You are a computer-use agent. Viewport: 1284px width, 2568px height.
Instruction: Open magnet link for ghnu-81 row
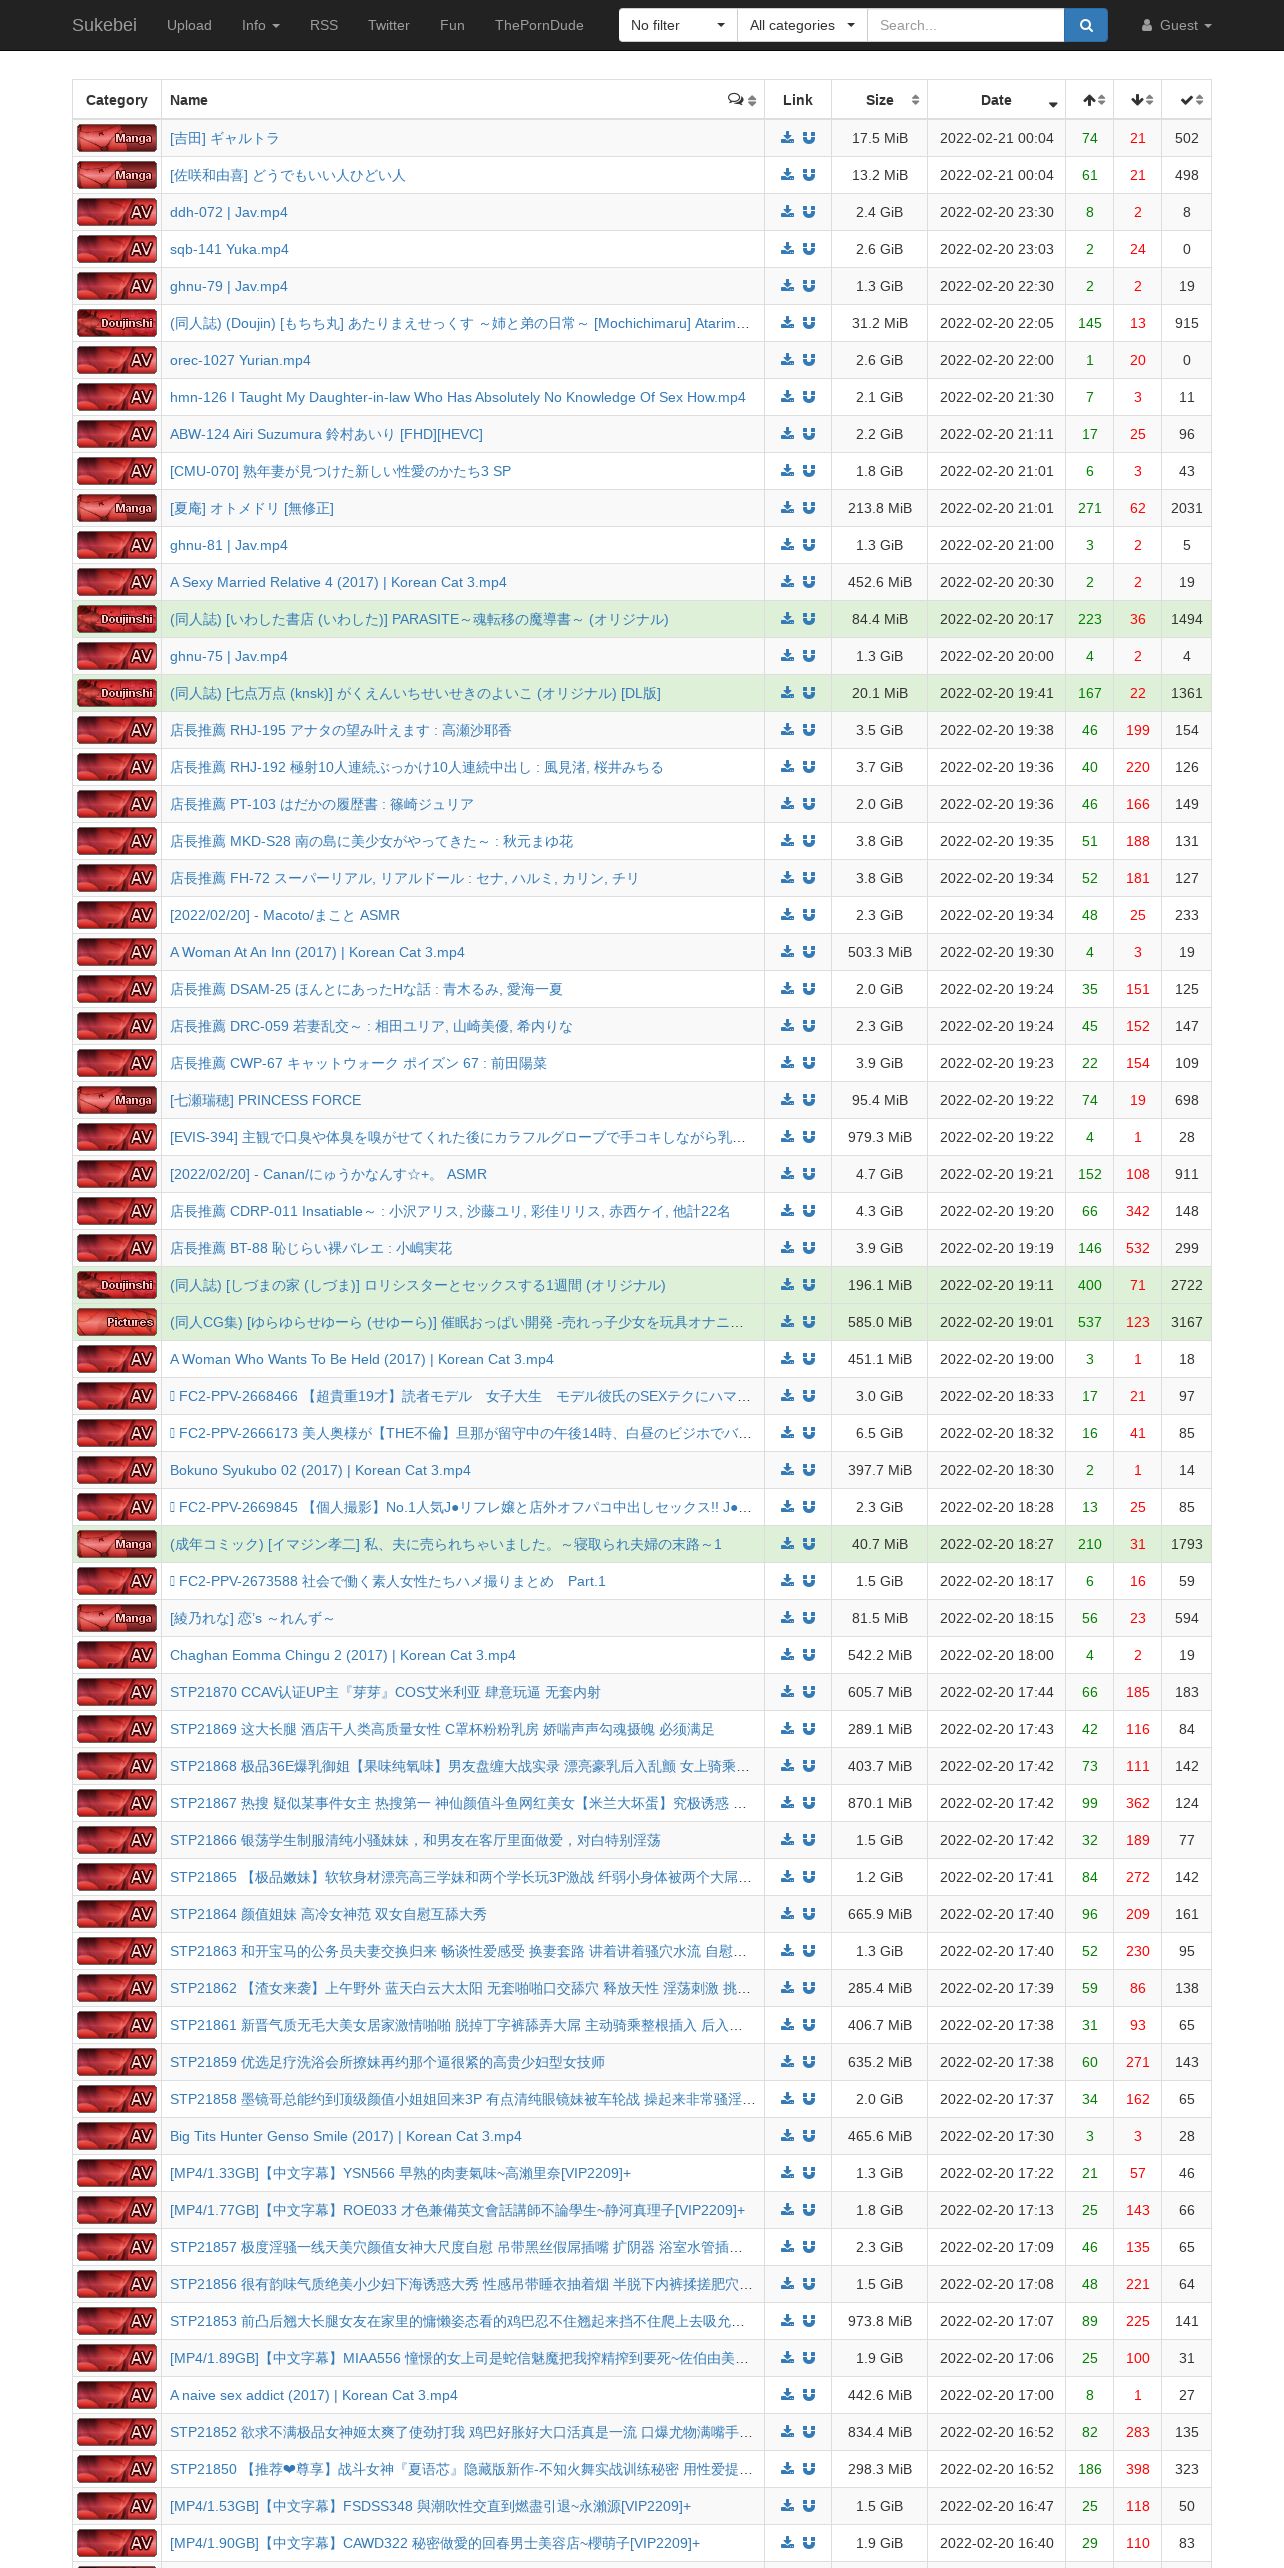[x=809, y=545]
